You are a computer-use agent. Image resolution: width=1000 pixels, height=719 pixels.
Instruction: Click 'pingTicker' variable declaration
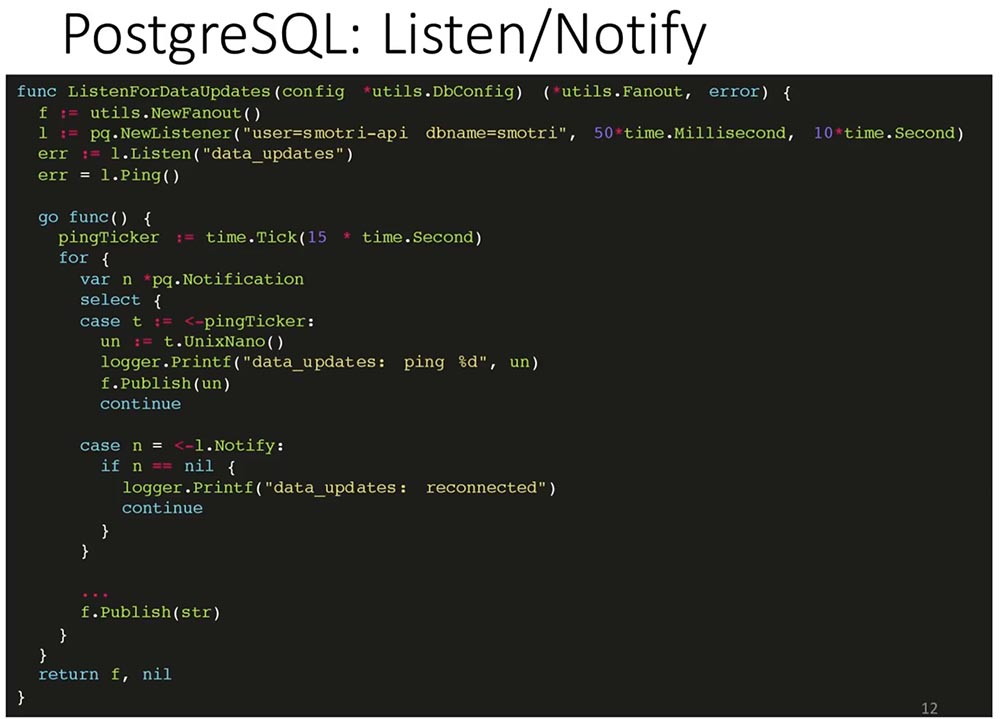coord(108,237)
